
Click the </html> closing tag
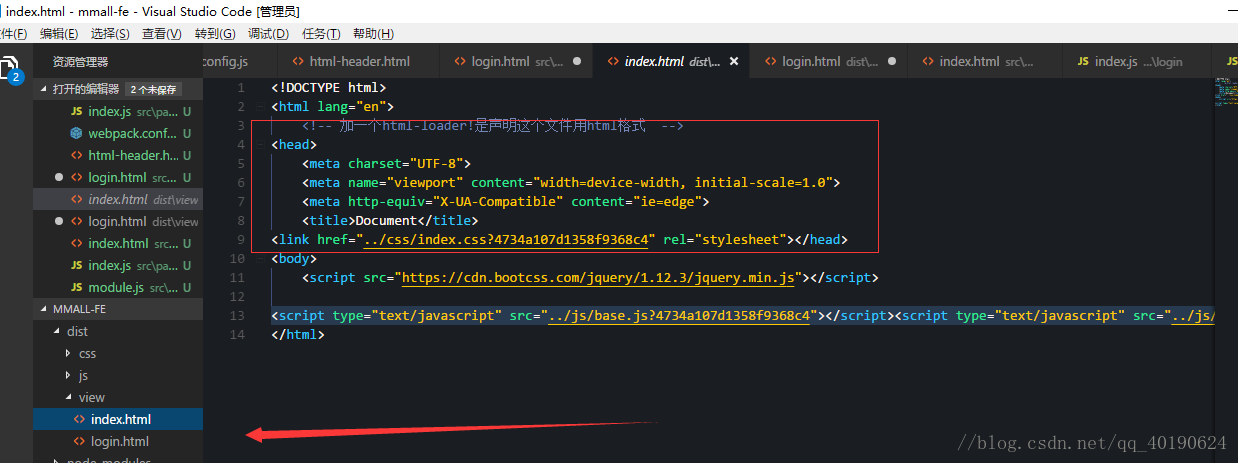tap(298, 334)
